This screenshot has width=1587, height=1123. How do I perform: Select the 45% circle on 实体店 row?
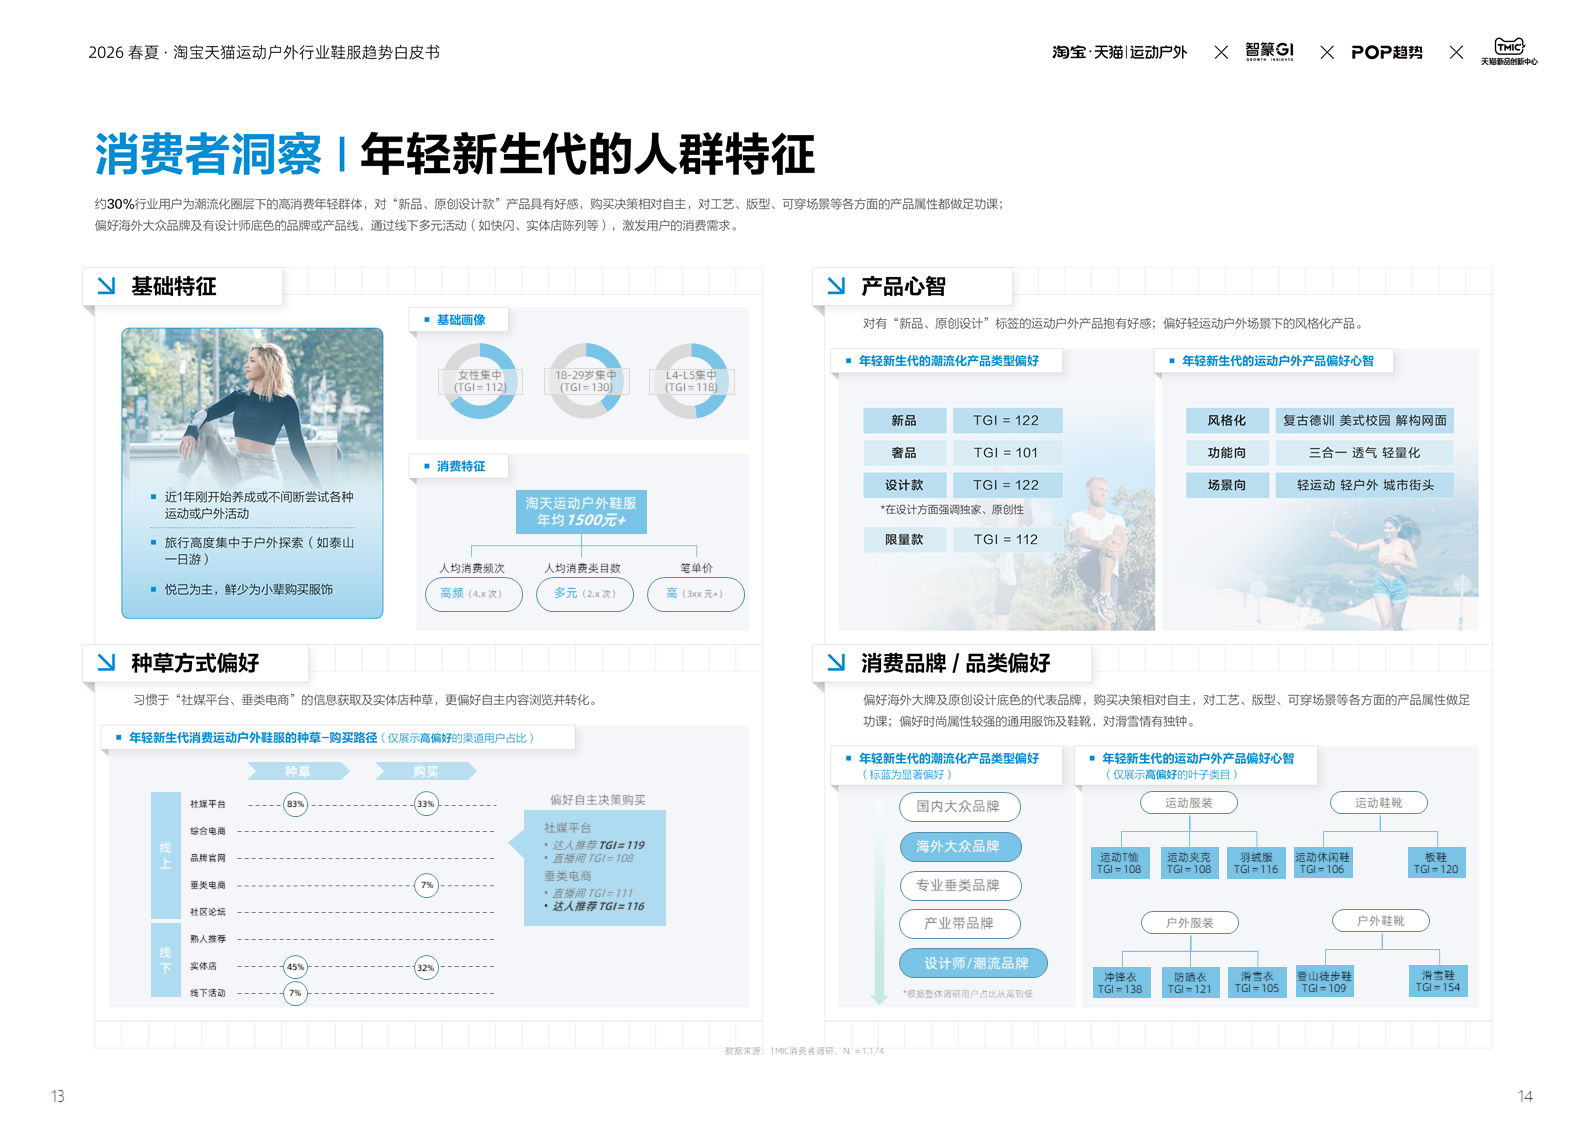(x=295, y=967)
